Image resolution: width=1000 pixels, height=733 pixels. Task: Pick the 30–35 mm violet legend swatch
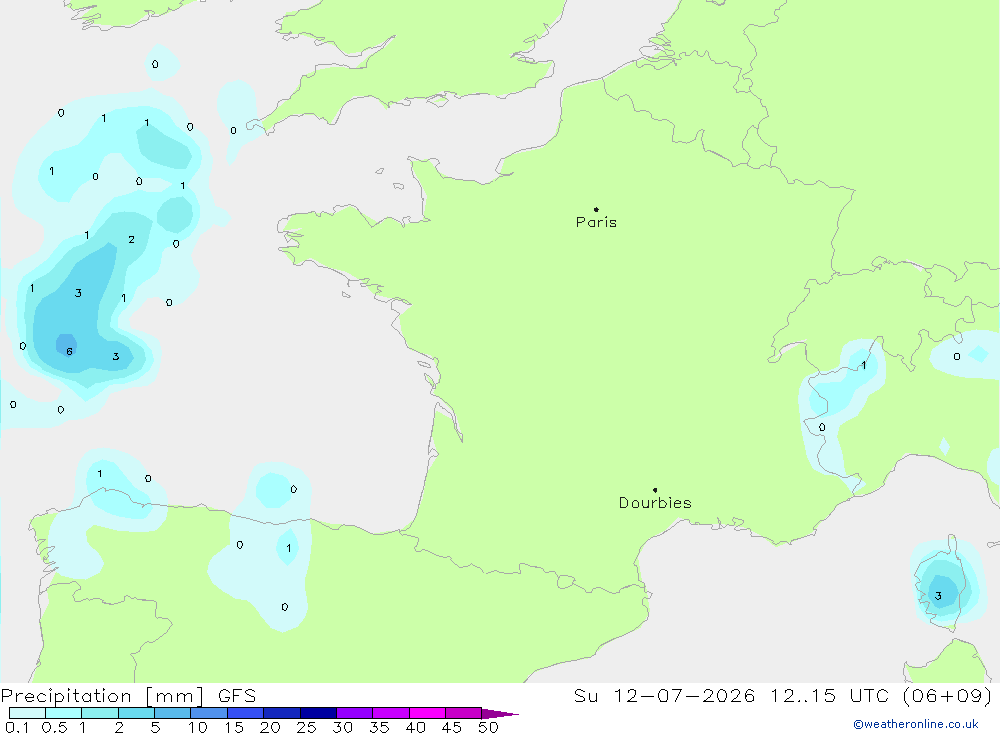pos(354,713)
